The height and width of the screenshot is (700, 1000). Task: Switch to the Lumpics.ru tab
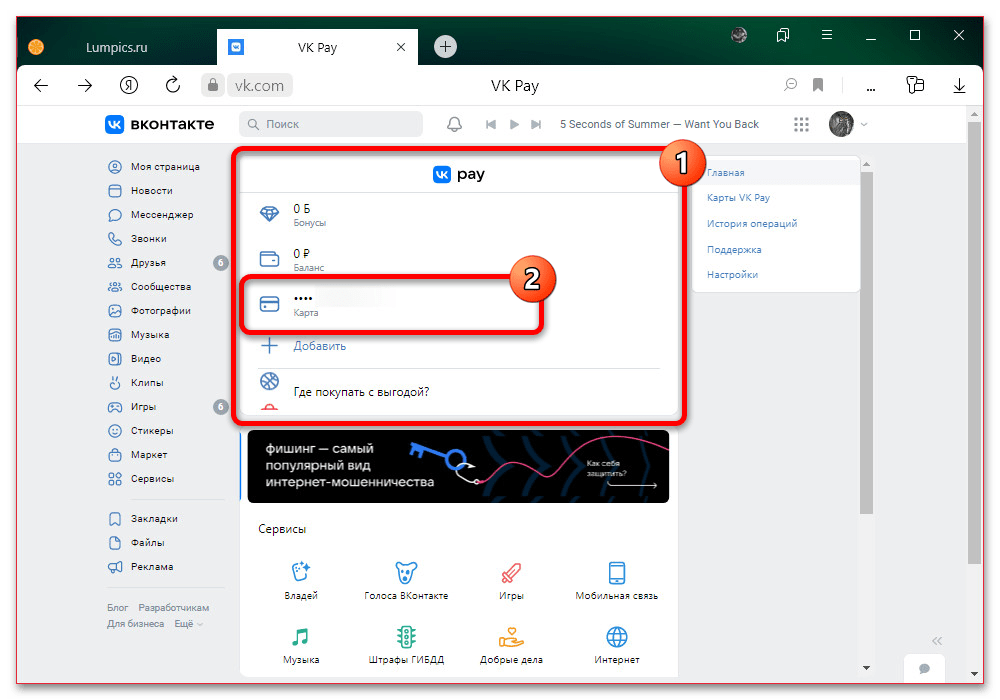click(117, 47)
